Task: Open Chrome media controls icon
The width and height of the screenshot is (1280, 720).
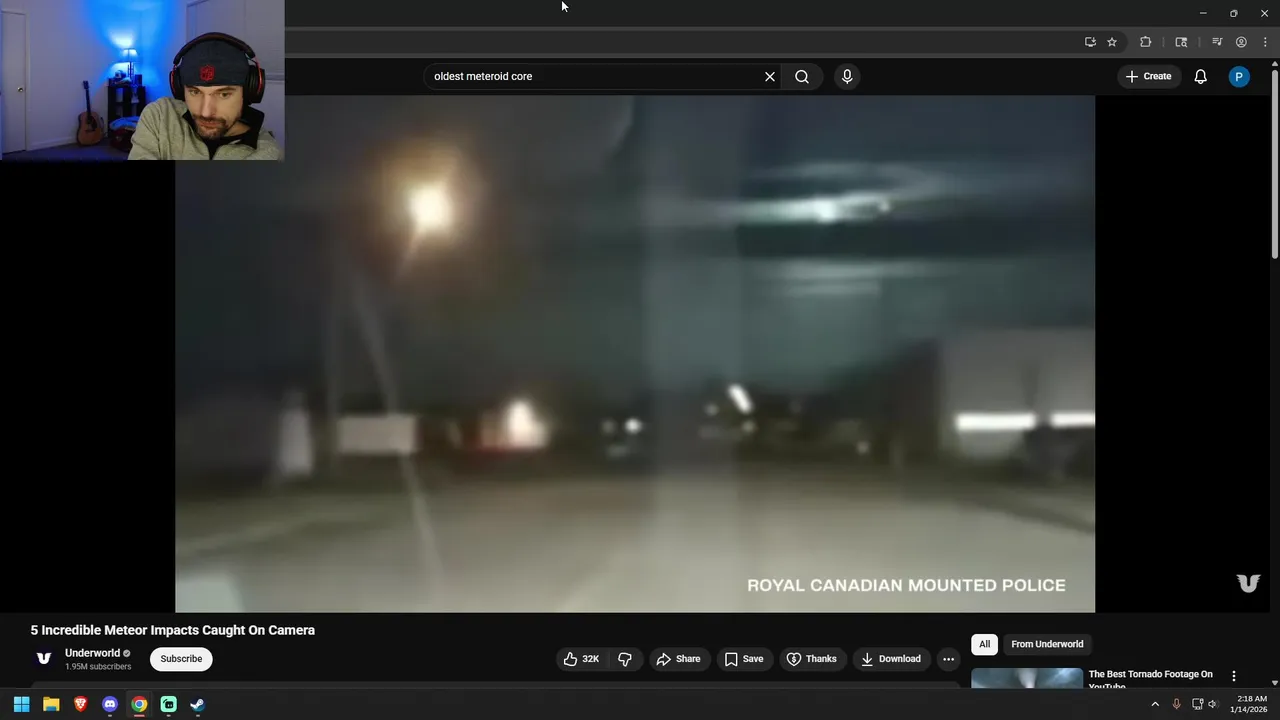Action: [1217, 42]
